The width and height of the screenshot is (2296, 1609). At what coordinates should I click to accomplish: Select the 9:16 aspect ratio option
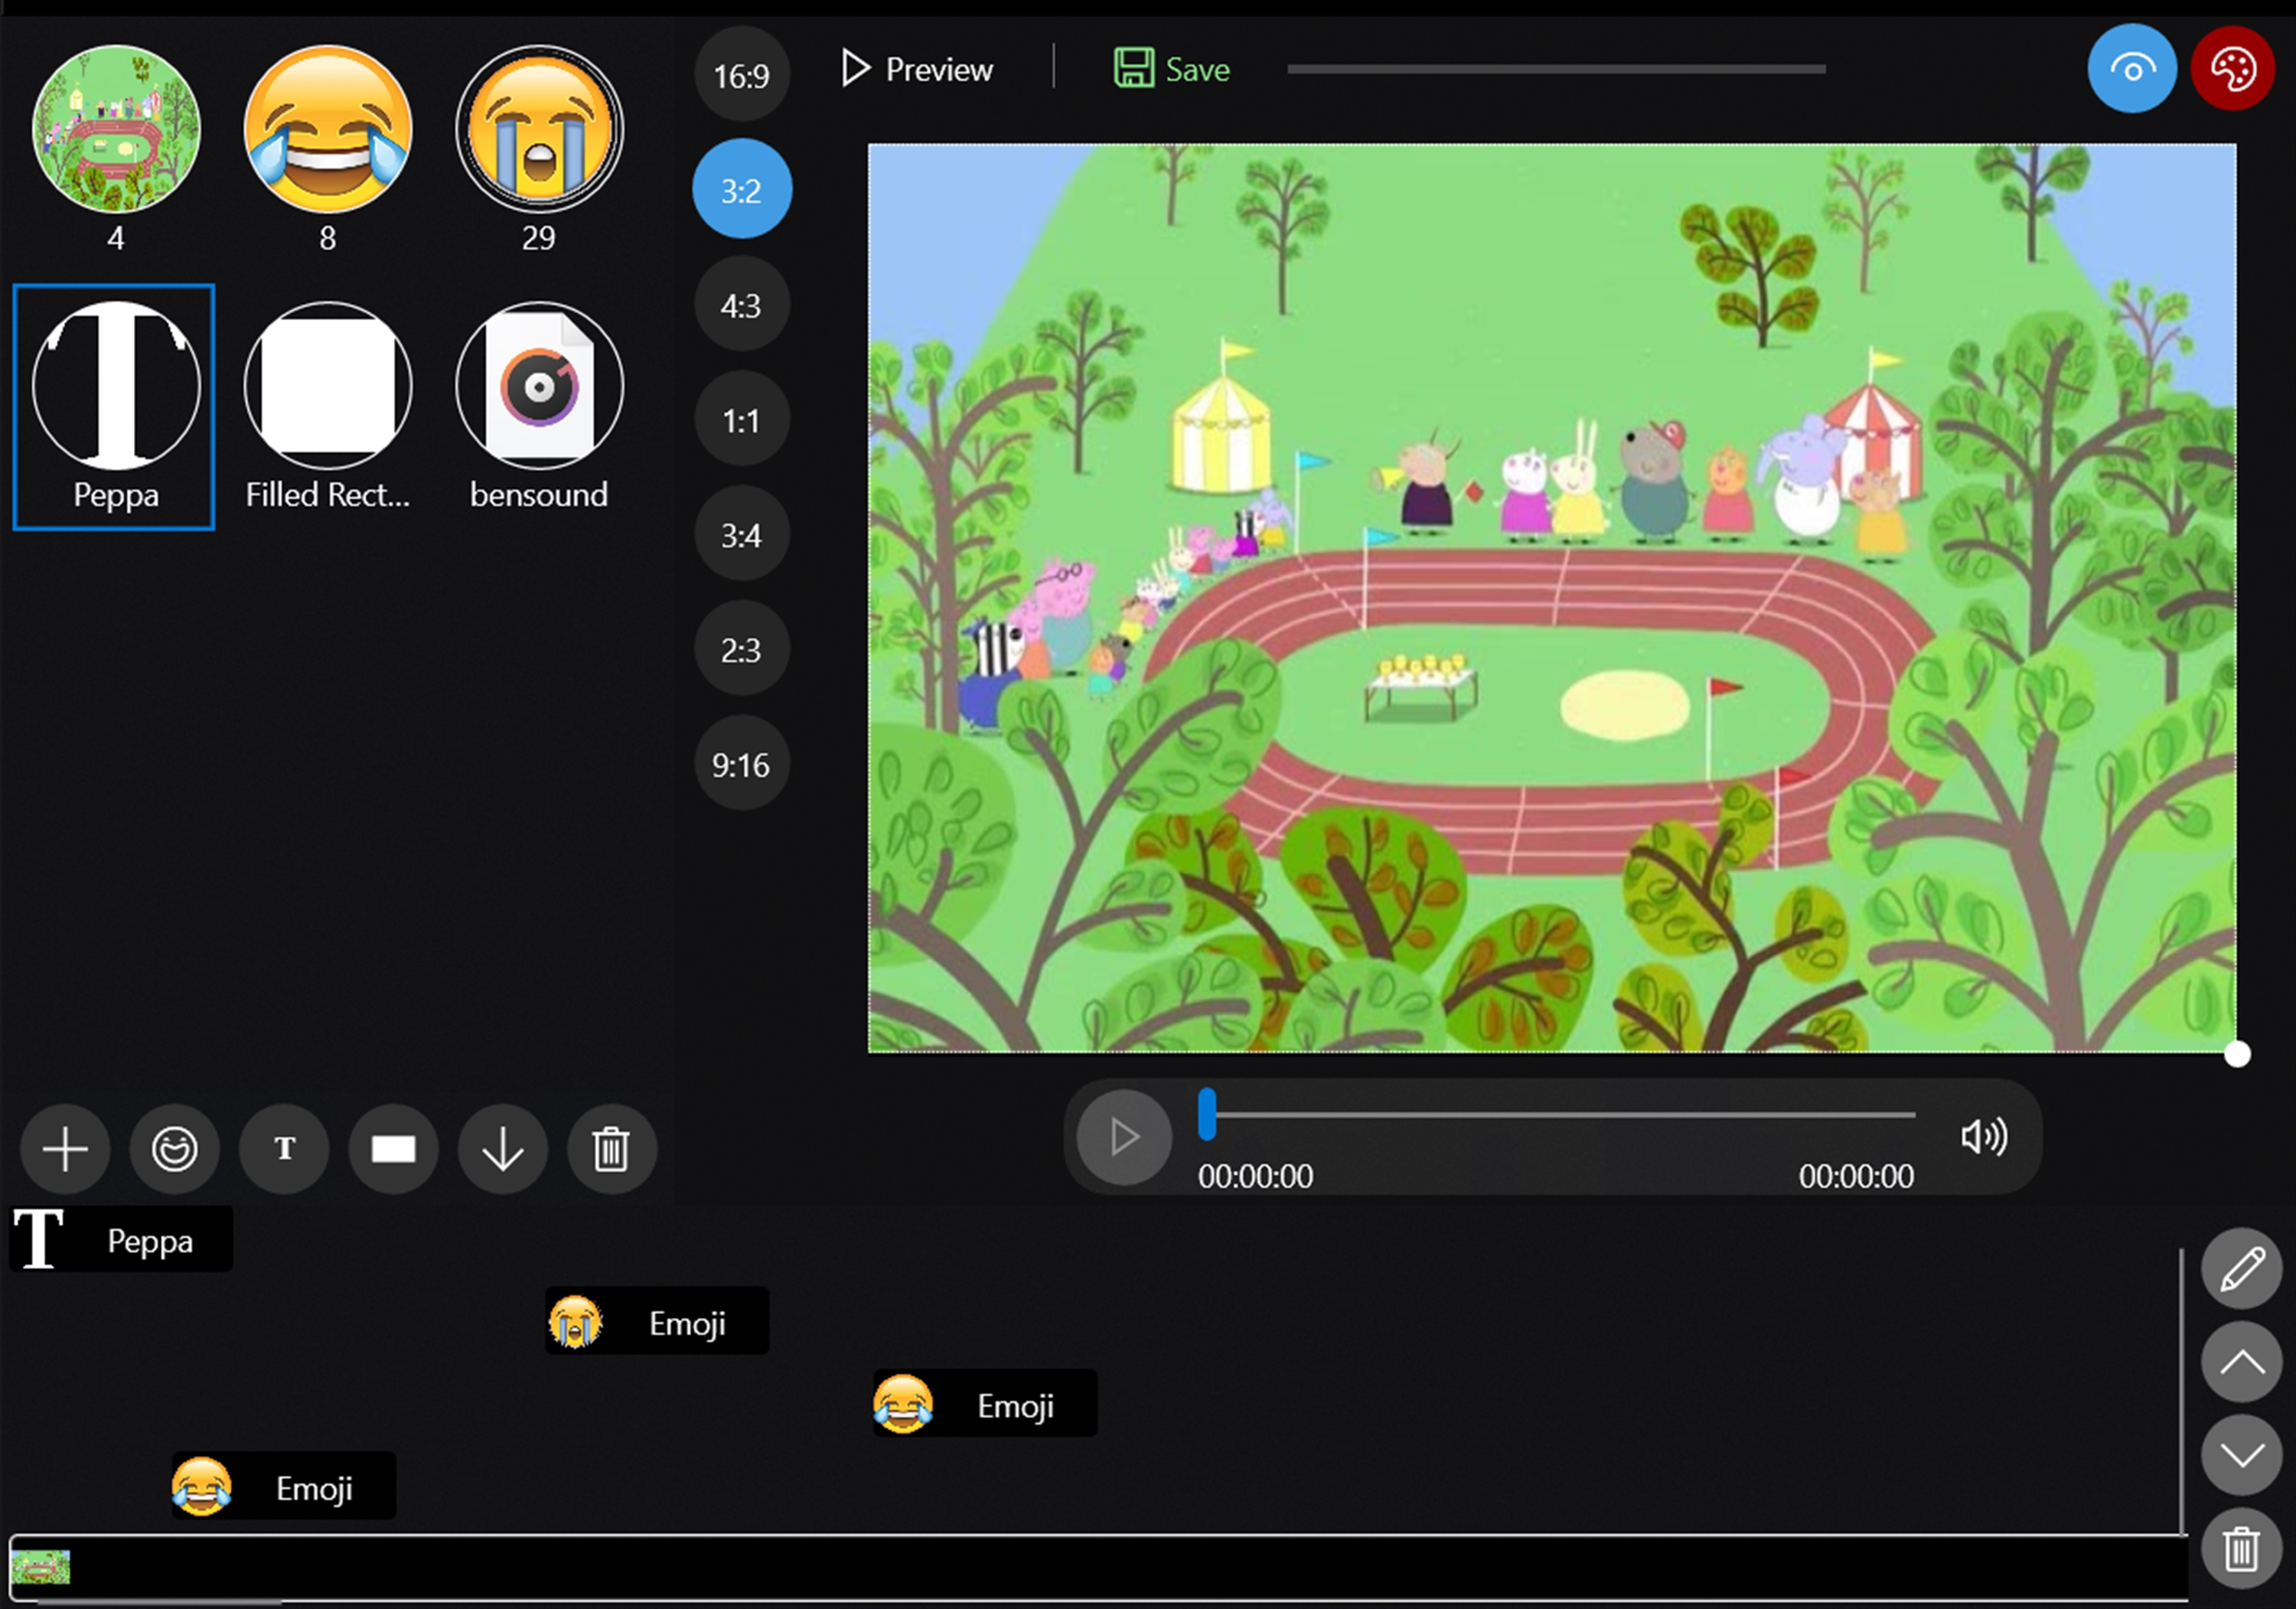click(x=741, y=765)
